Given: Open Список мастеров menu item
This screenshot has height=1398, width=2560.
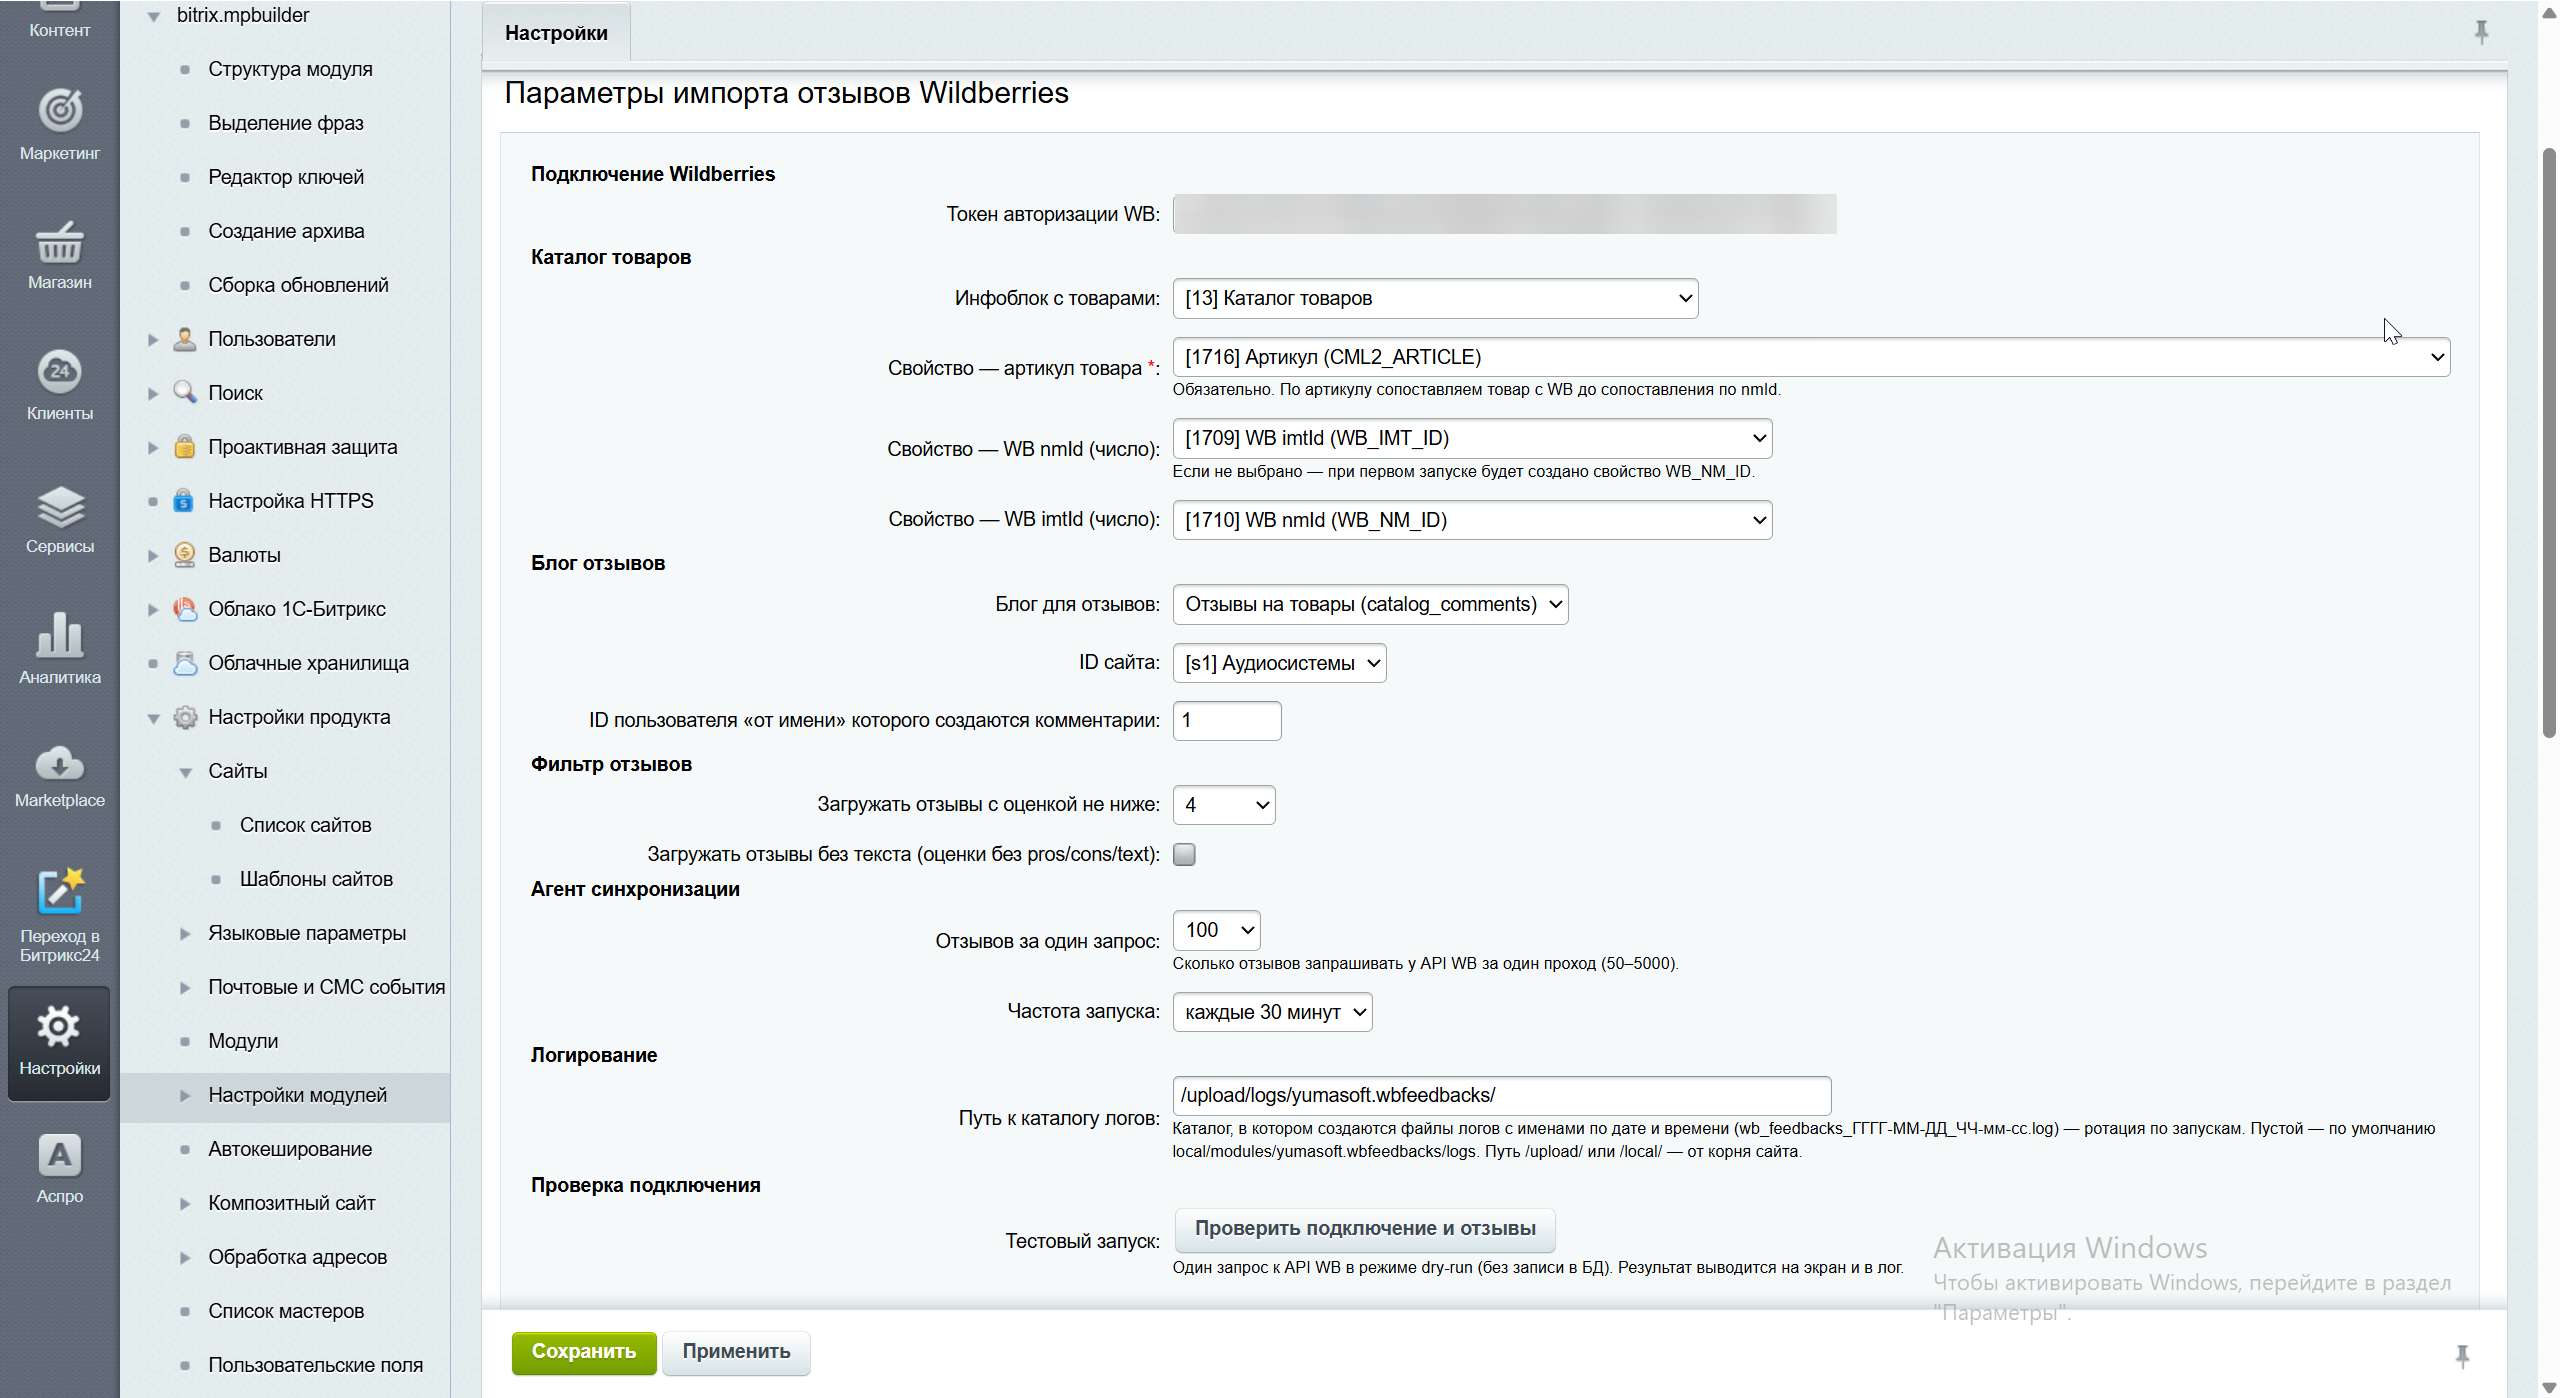Looking at the screenshot, I should point(286,1311).
